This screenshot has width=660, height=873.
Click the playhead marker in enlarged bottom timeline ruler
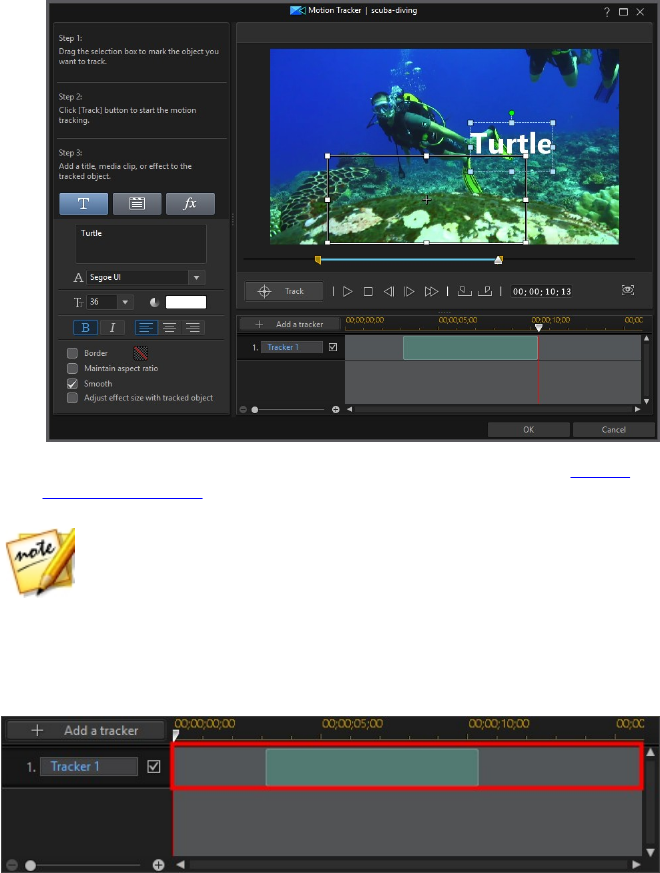176,735
